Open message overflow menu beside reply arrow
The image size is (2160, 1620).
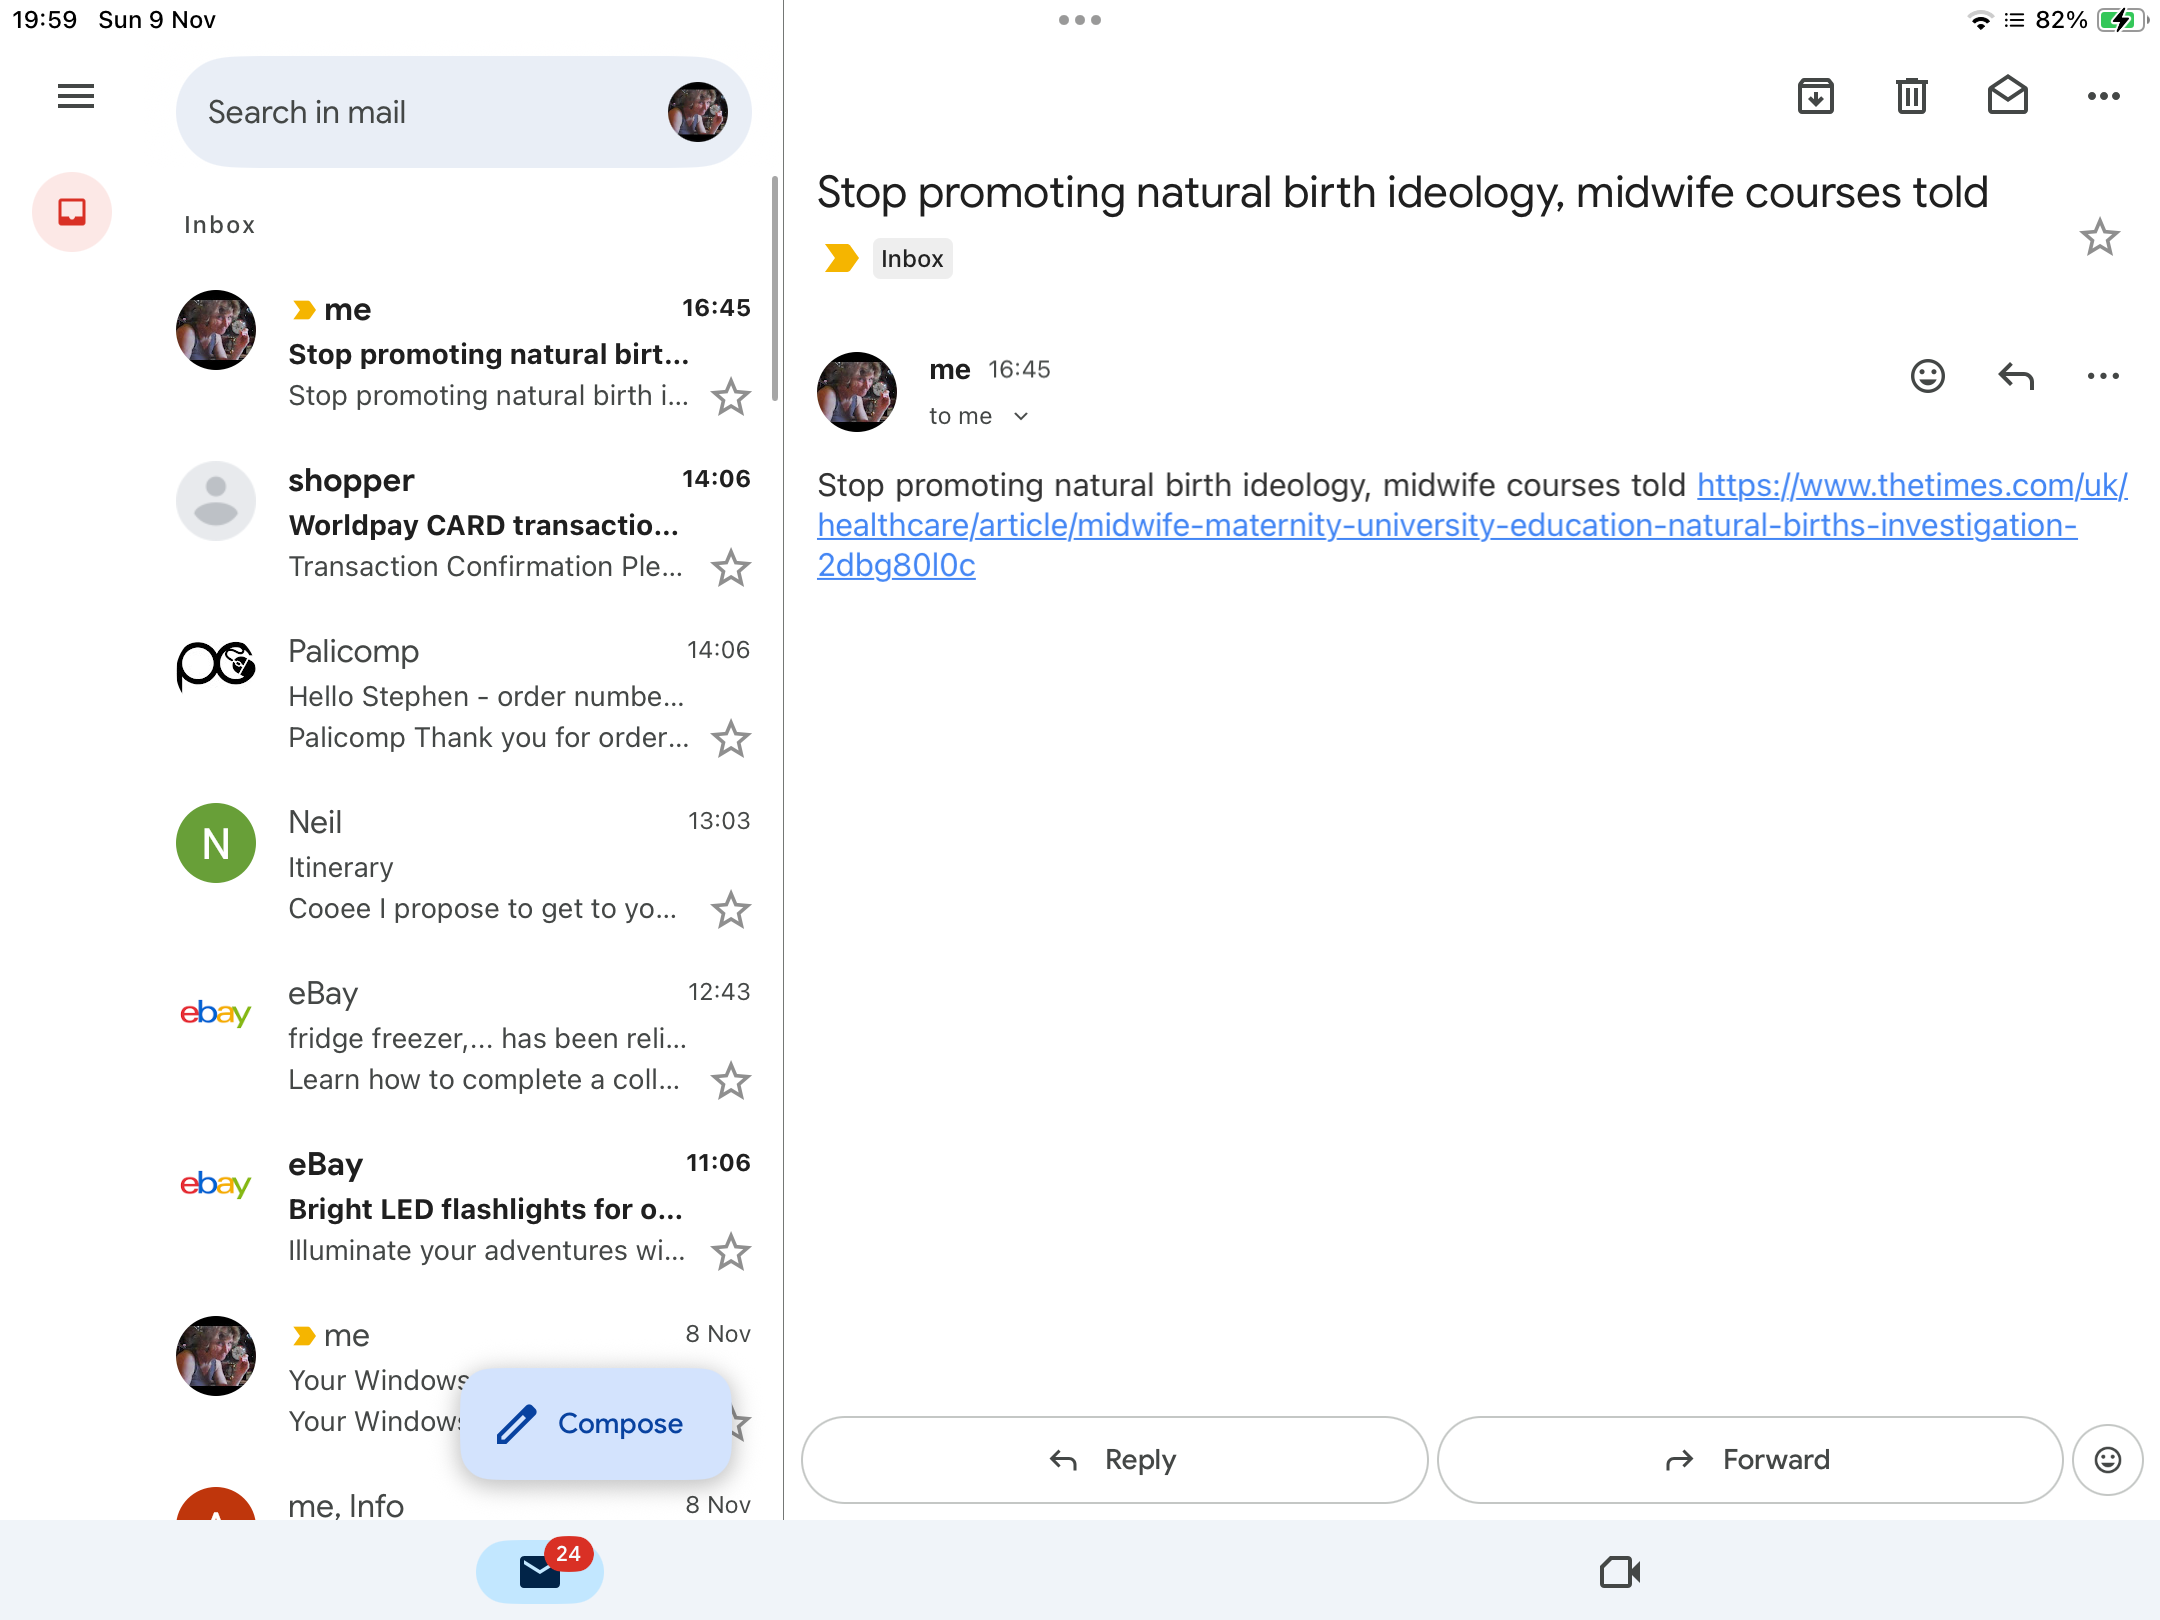(x=2103, y=376)
